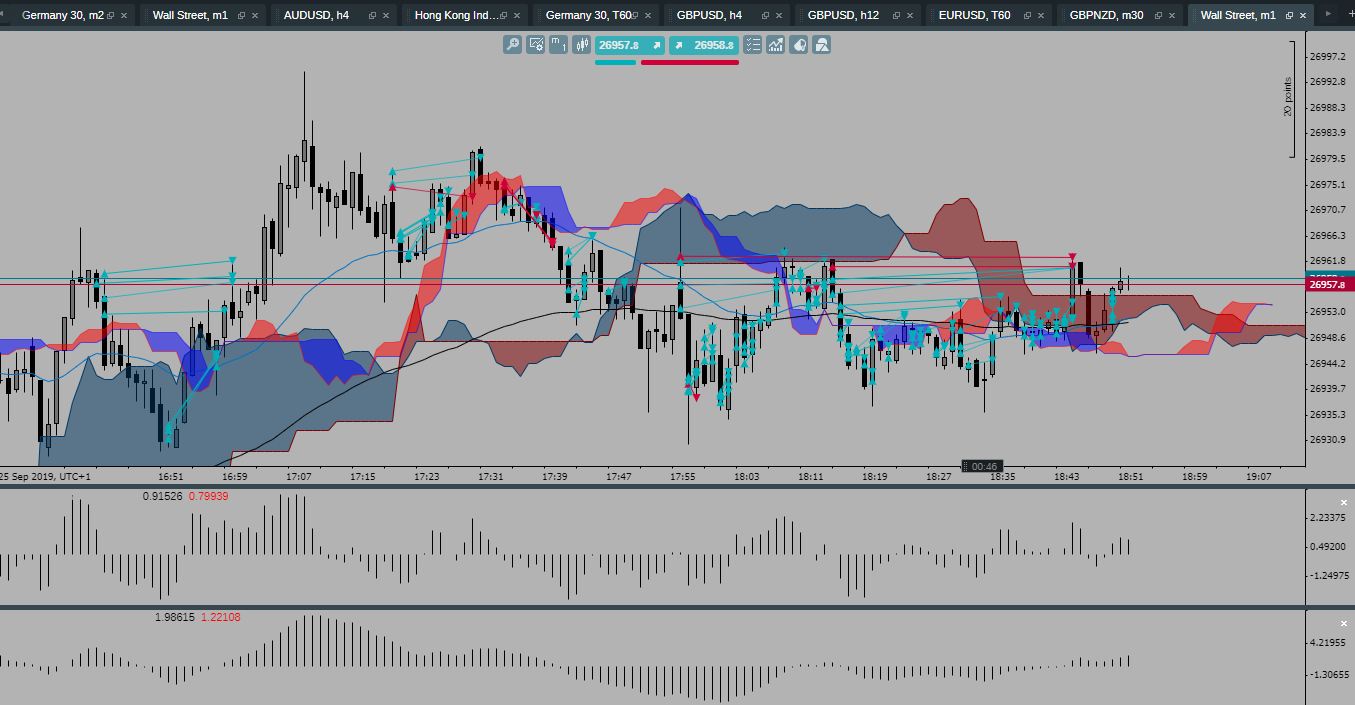This screenshot has width=1355, height=705.
Task: Open the m1 timeframe selector
Action: [x=558, y=45]
